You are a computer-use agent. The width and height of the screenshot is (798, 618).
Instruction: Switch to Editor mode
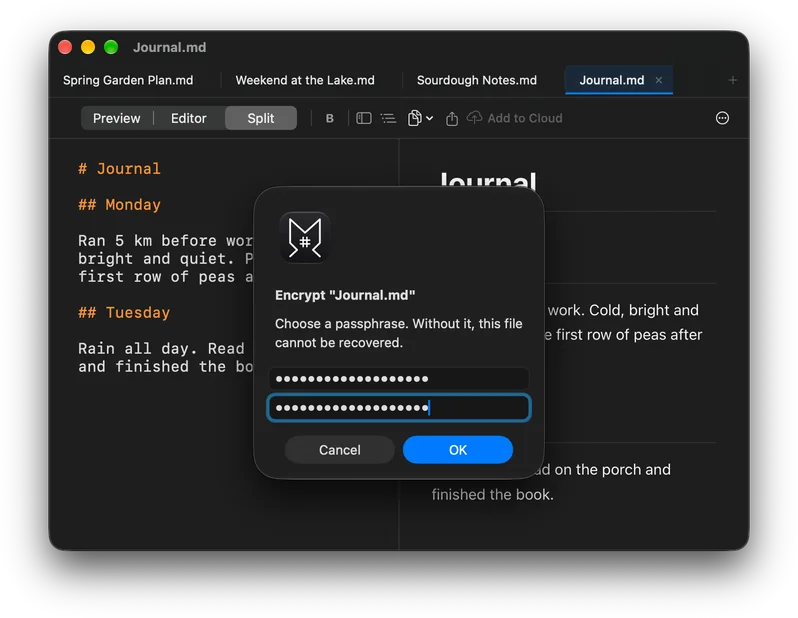(x=189, y=118)
